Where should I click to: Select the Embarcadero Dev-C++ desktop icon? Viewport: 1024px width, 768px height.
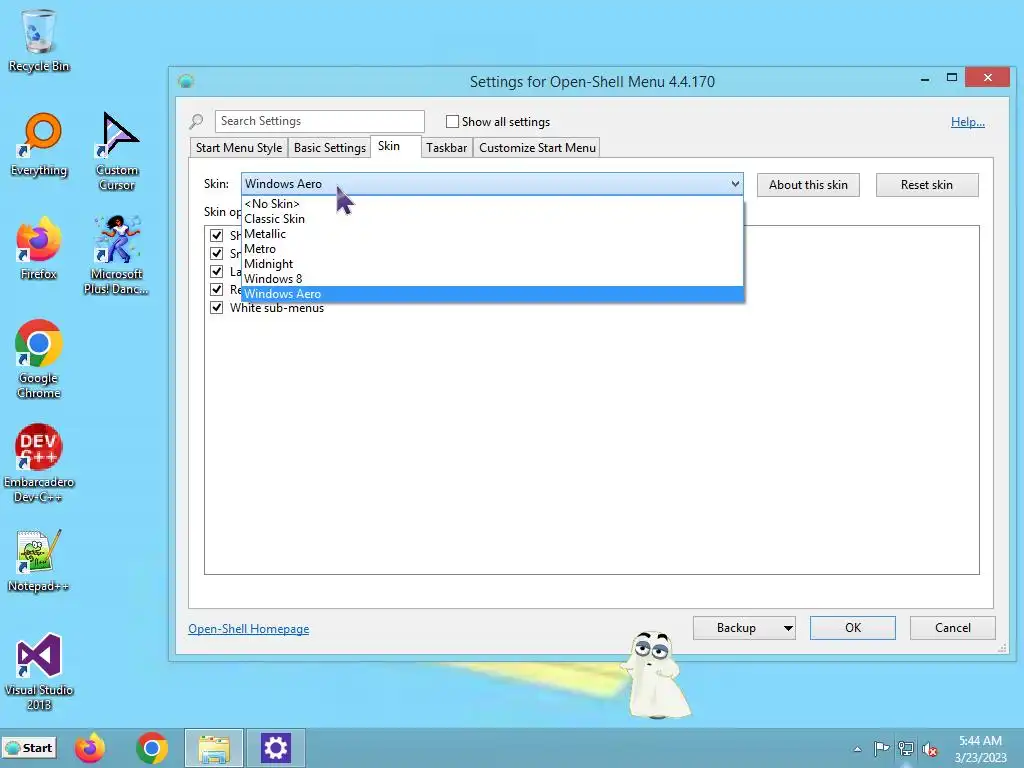point(39,462)
